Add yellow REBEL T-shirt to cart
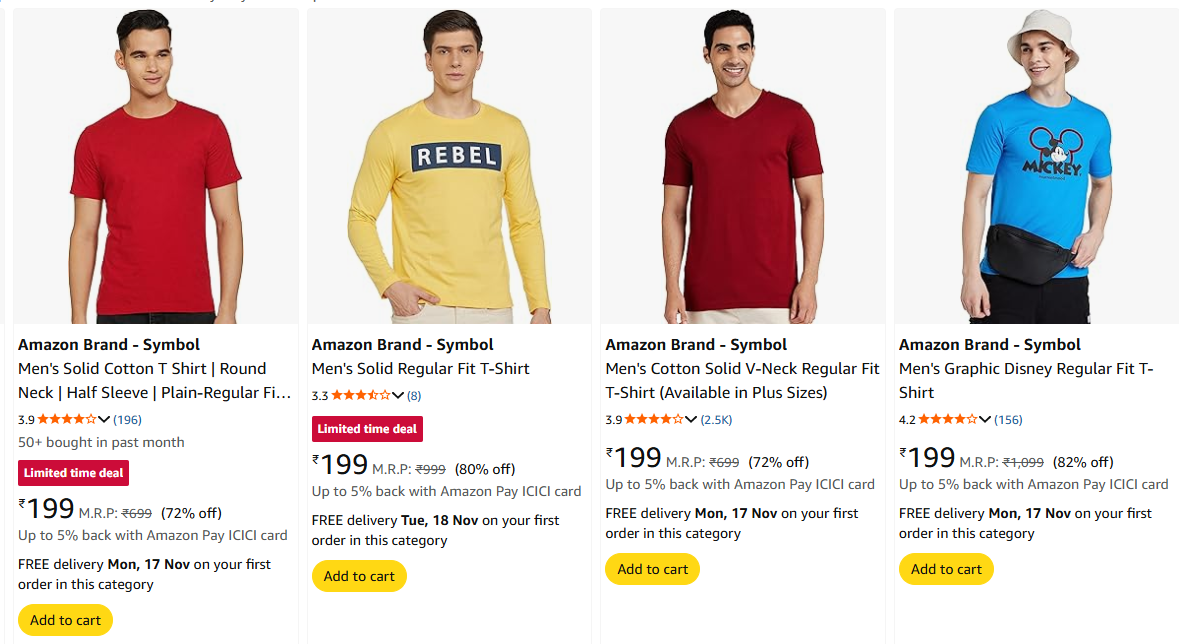Screen dimensions: 1179x644 click(x=359, y=576)
